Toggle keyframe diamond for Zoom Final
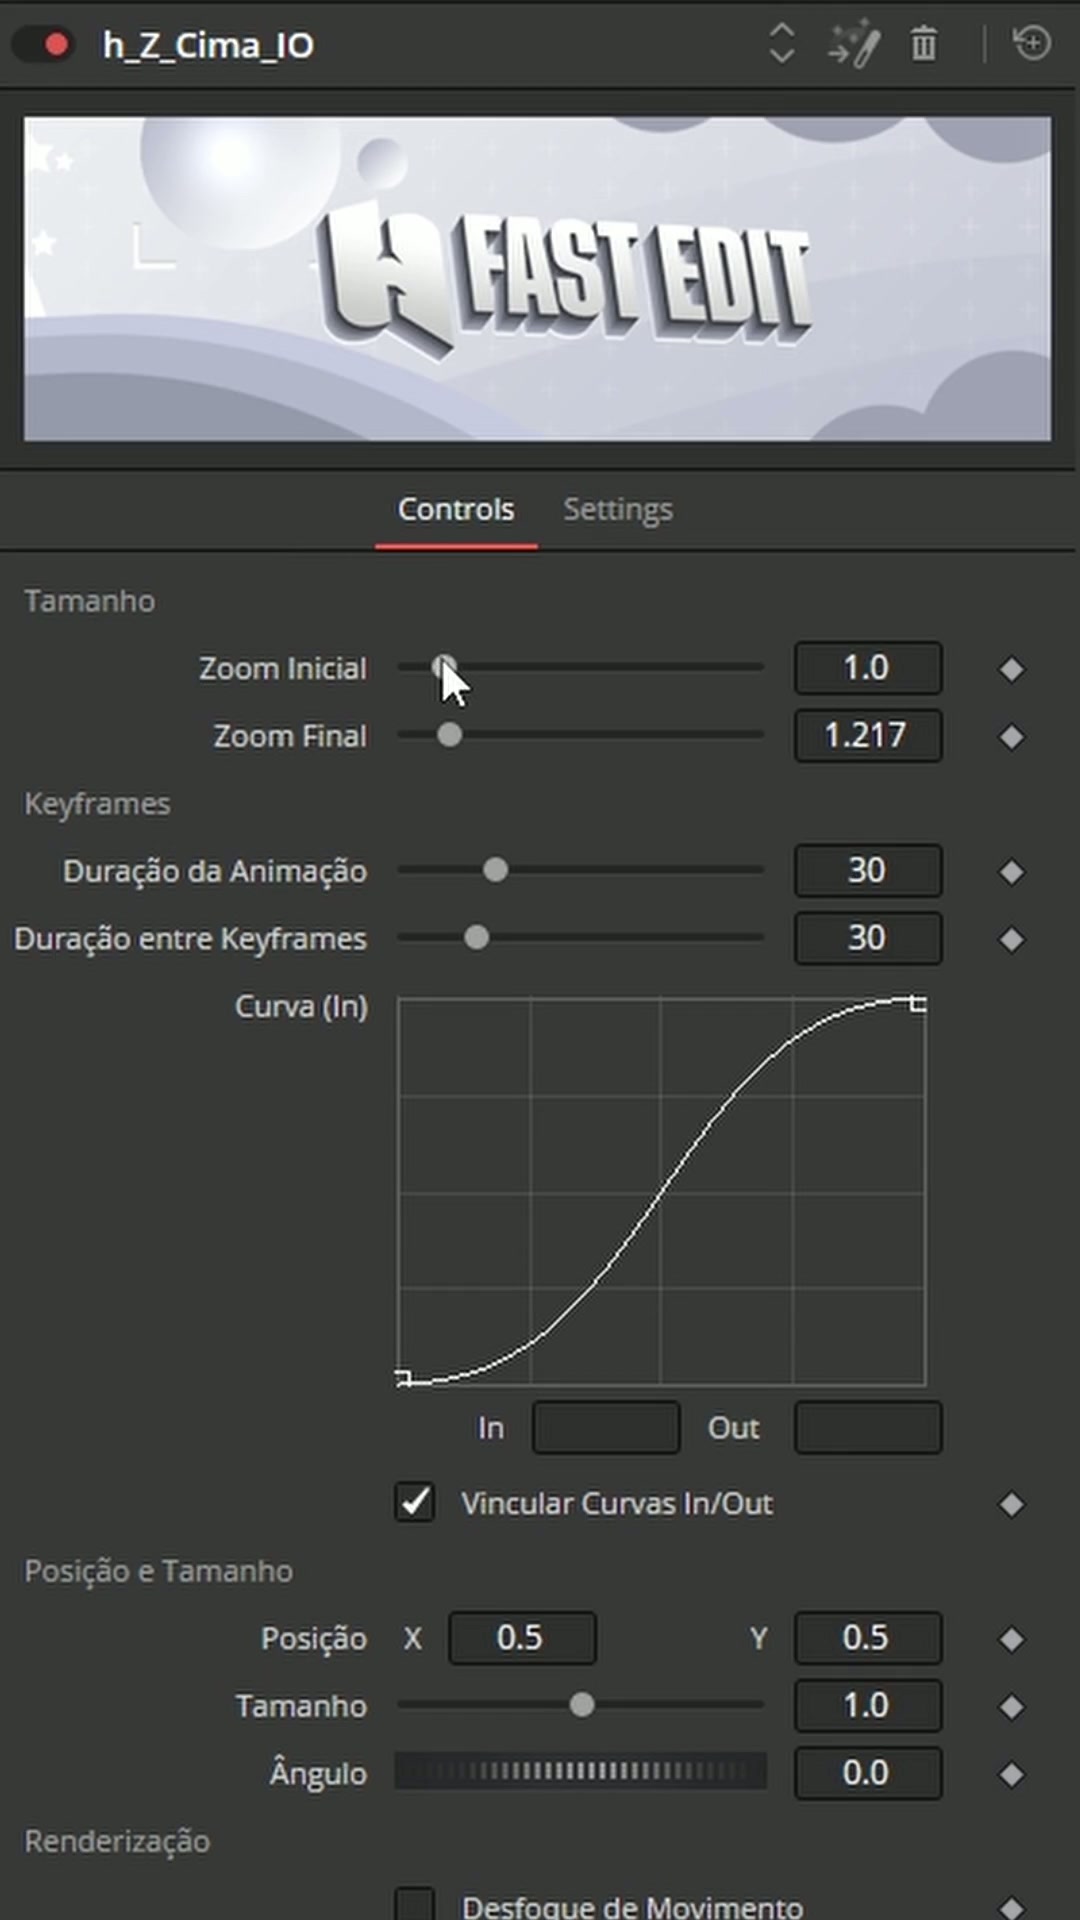The width and height of the screenshot is (1080, 1920). coord(1012,737)
